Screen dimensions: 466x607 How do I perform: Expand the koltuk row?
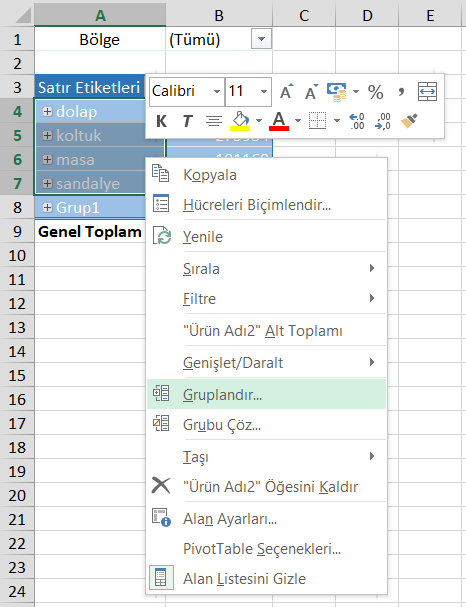pos(47,135)
